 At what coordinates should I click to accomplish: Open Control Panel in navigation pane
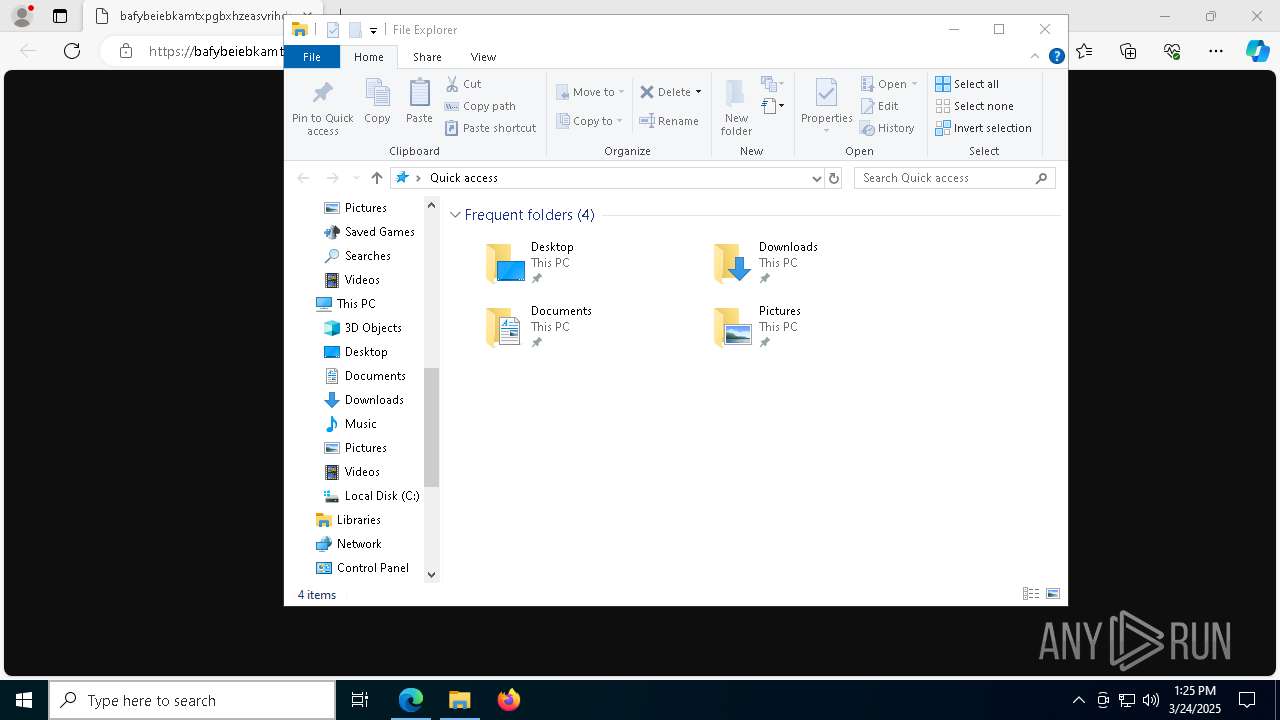[x=362, y=568]
